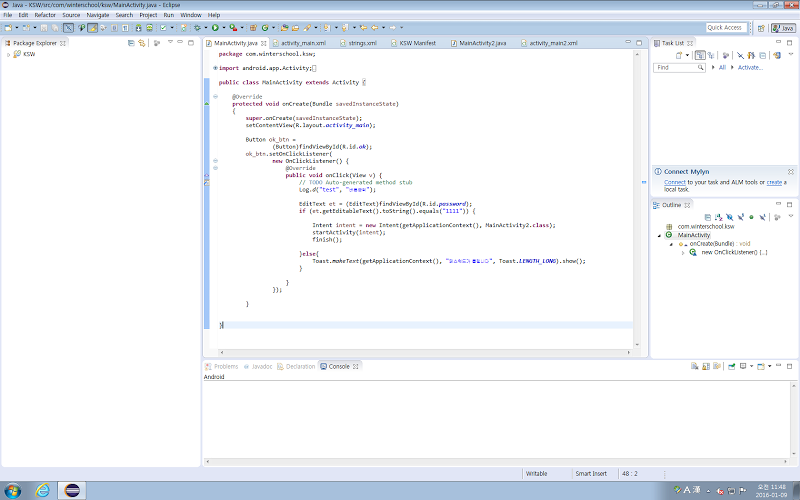Click the External Tools run icon

coord(233,28)
